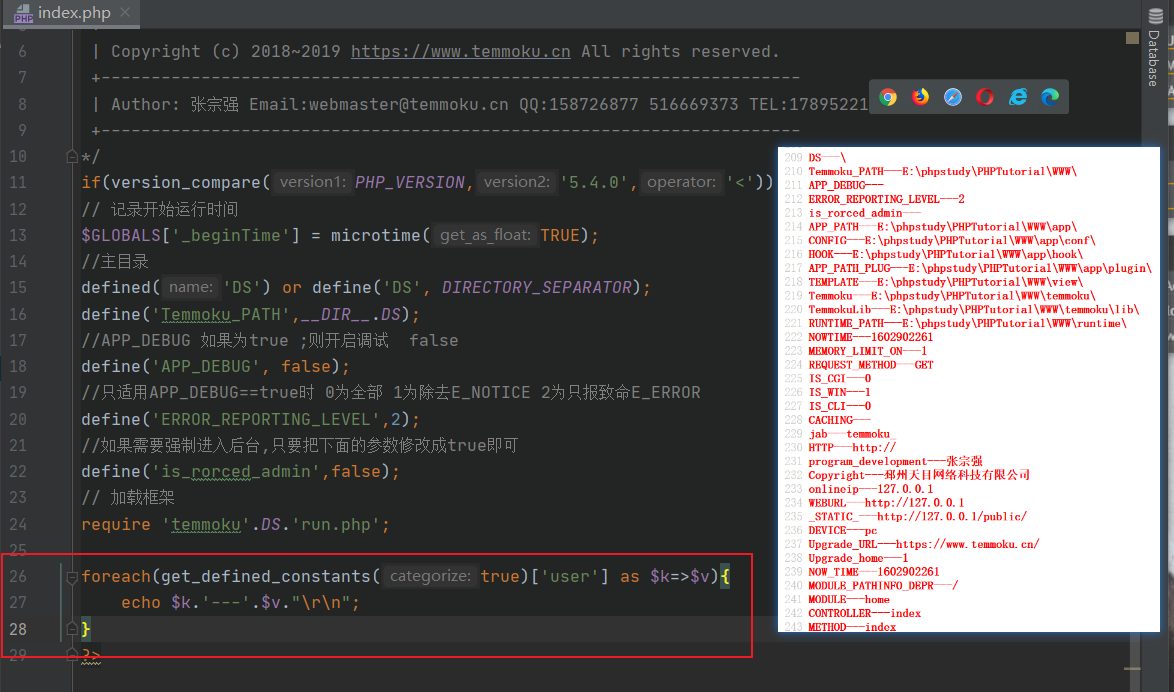
Task: Click 'APP_DEBUG' string in define on line 18
Action: pos(206,366)
